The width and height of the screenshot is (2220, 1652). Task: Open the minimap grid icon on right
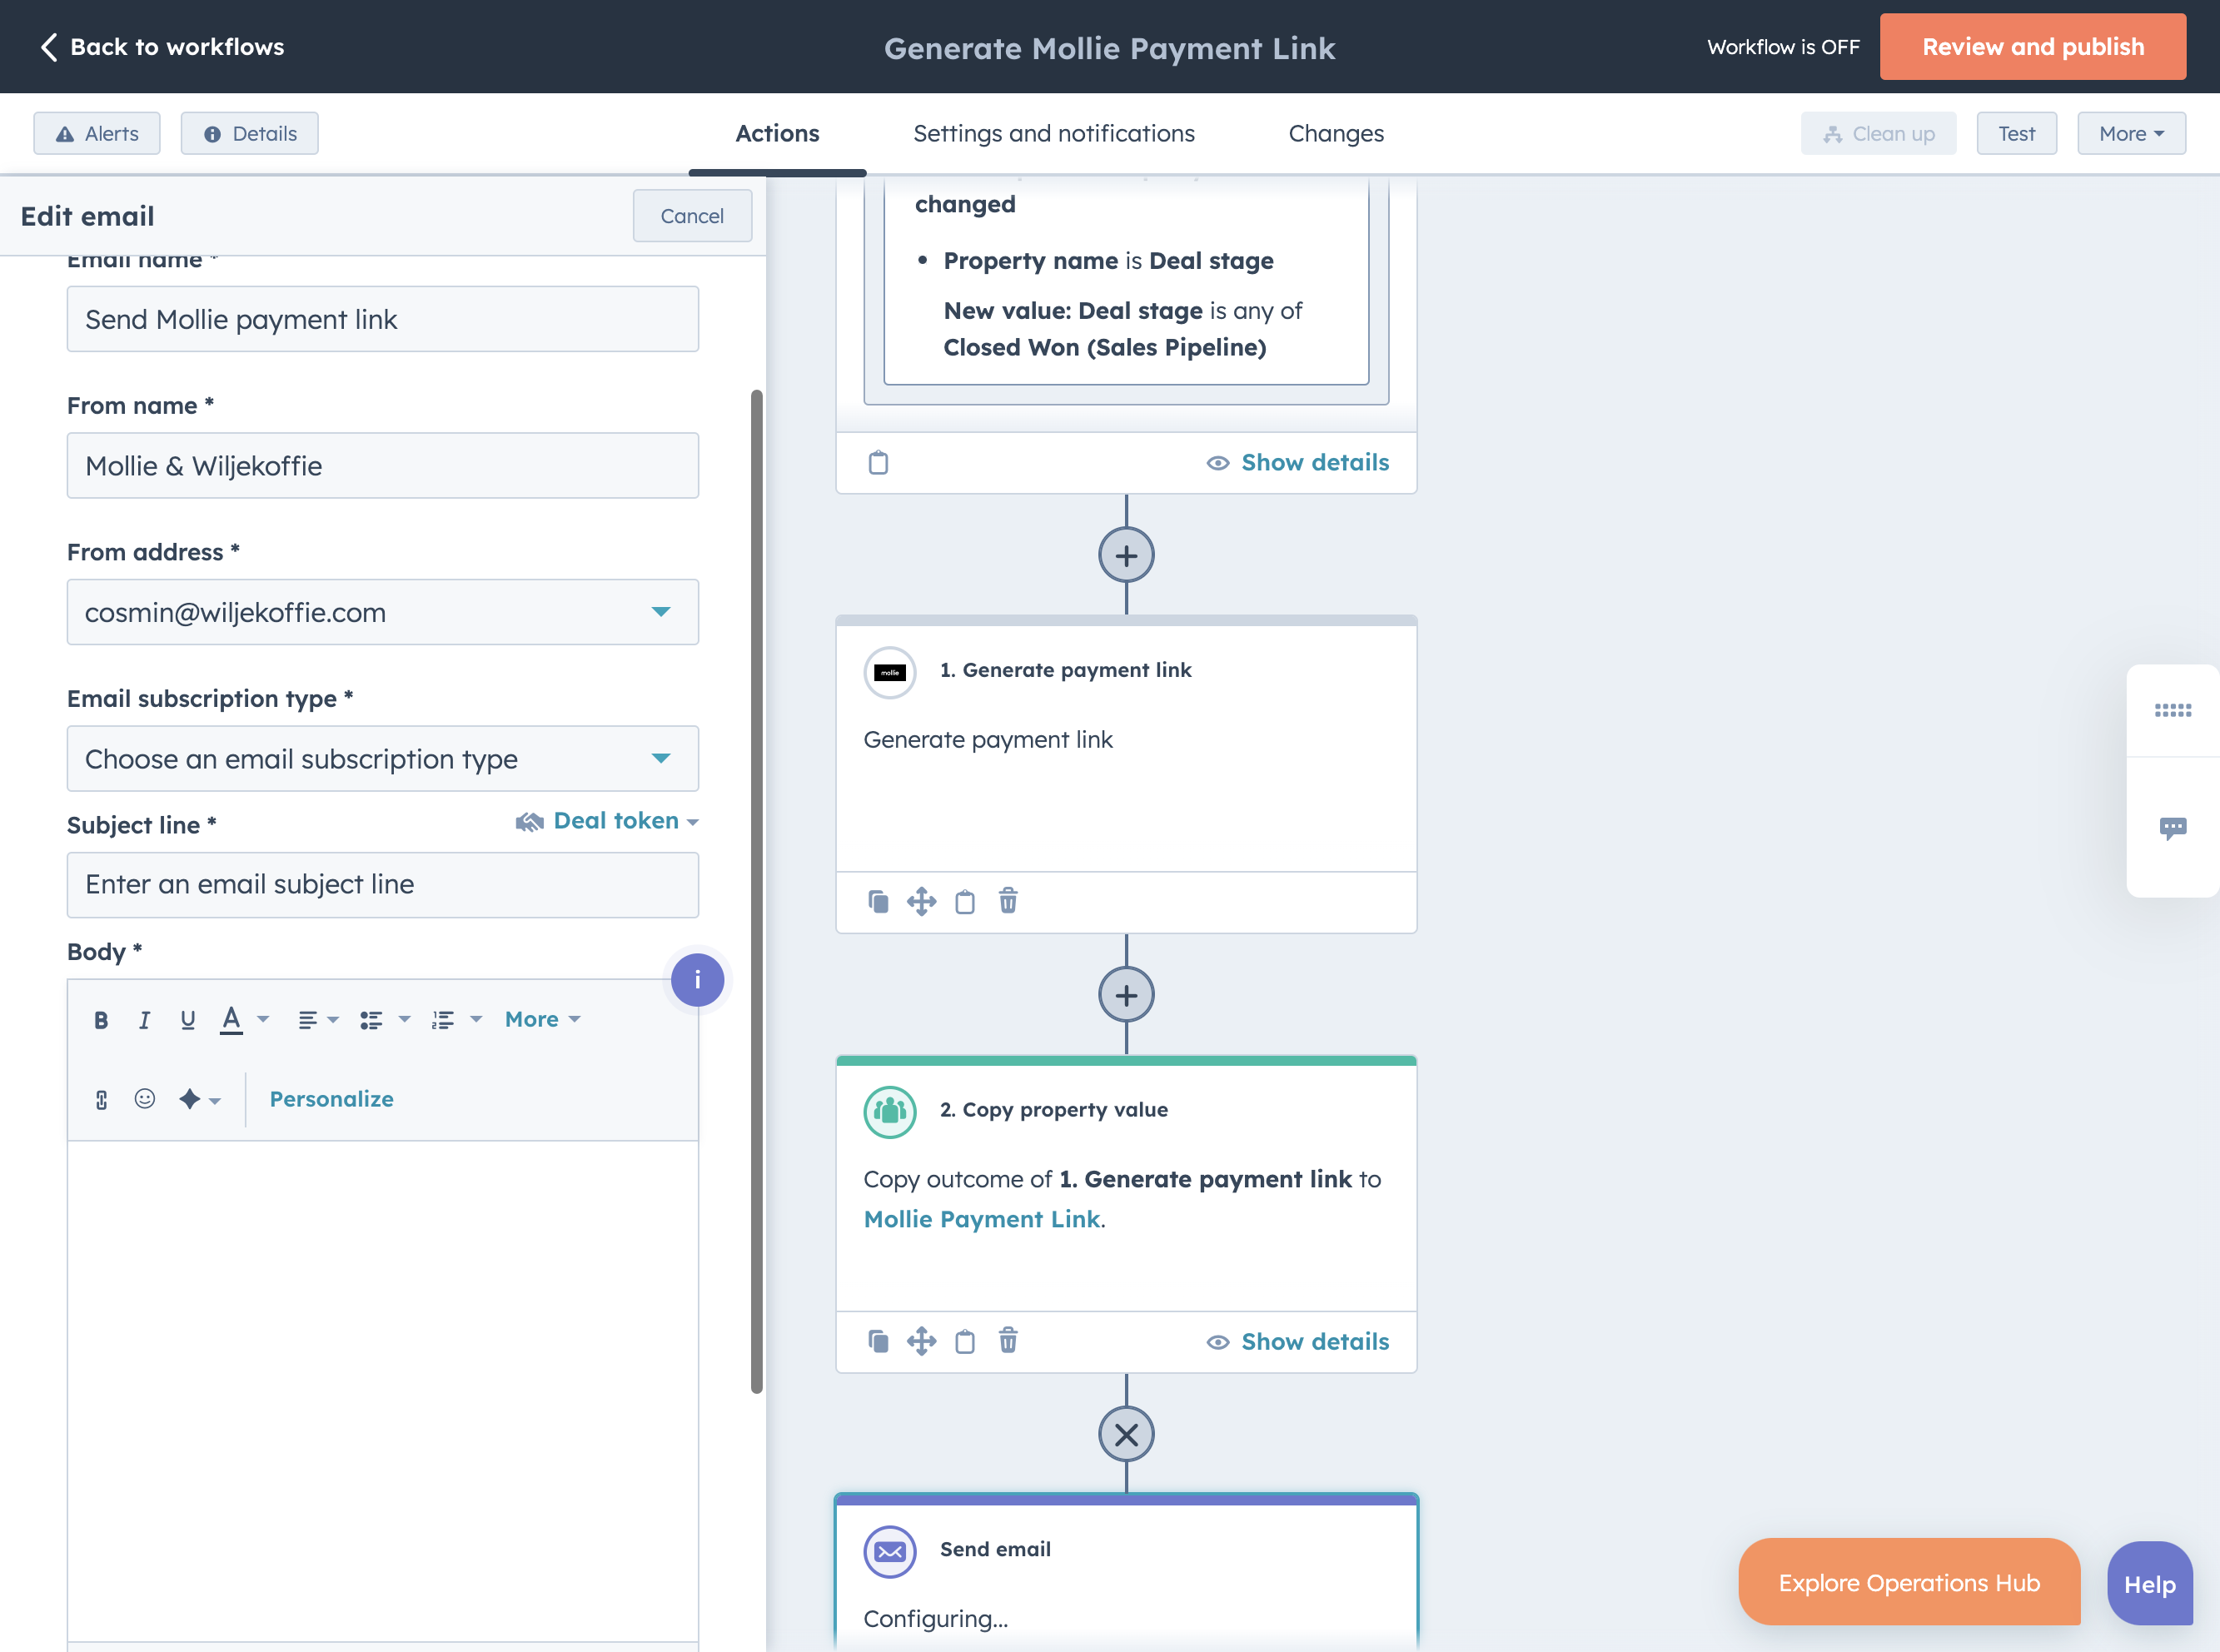pos(2172,711)
